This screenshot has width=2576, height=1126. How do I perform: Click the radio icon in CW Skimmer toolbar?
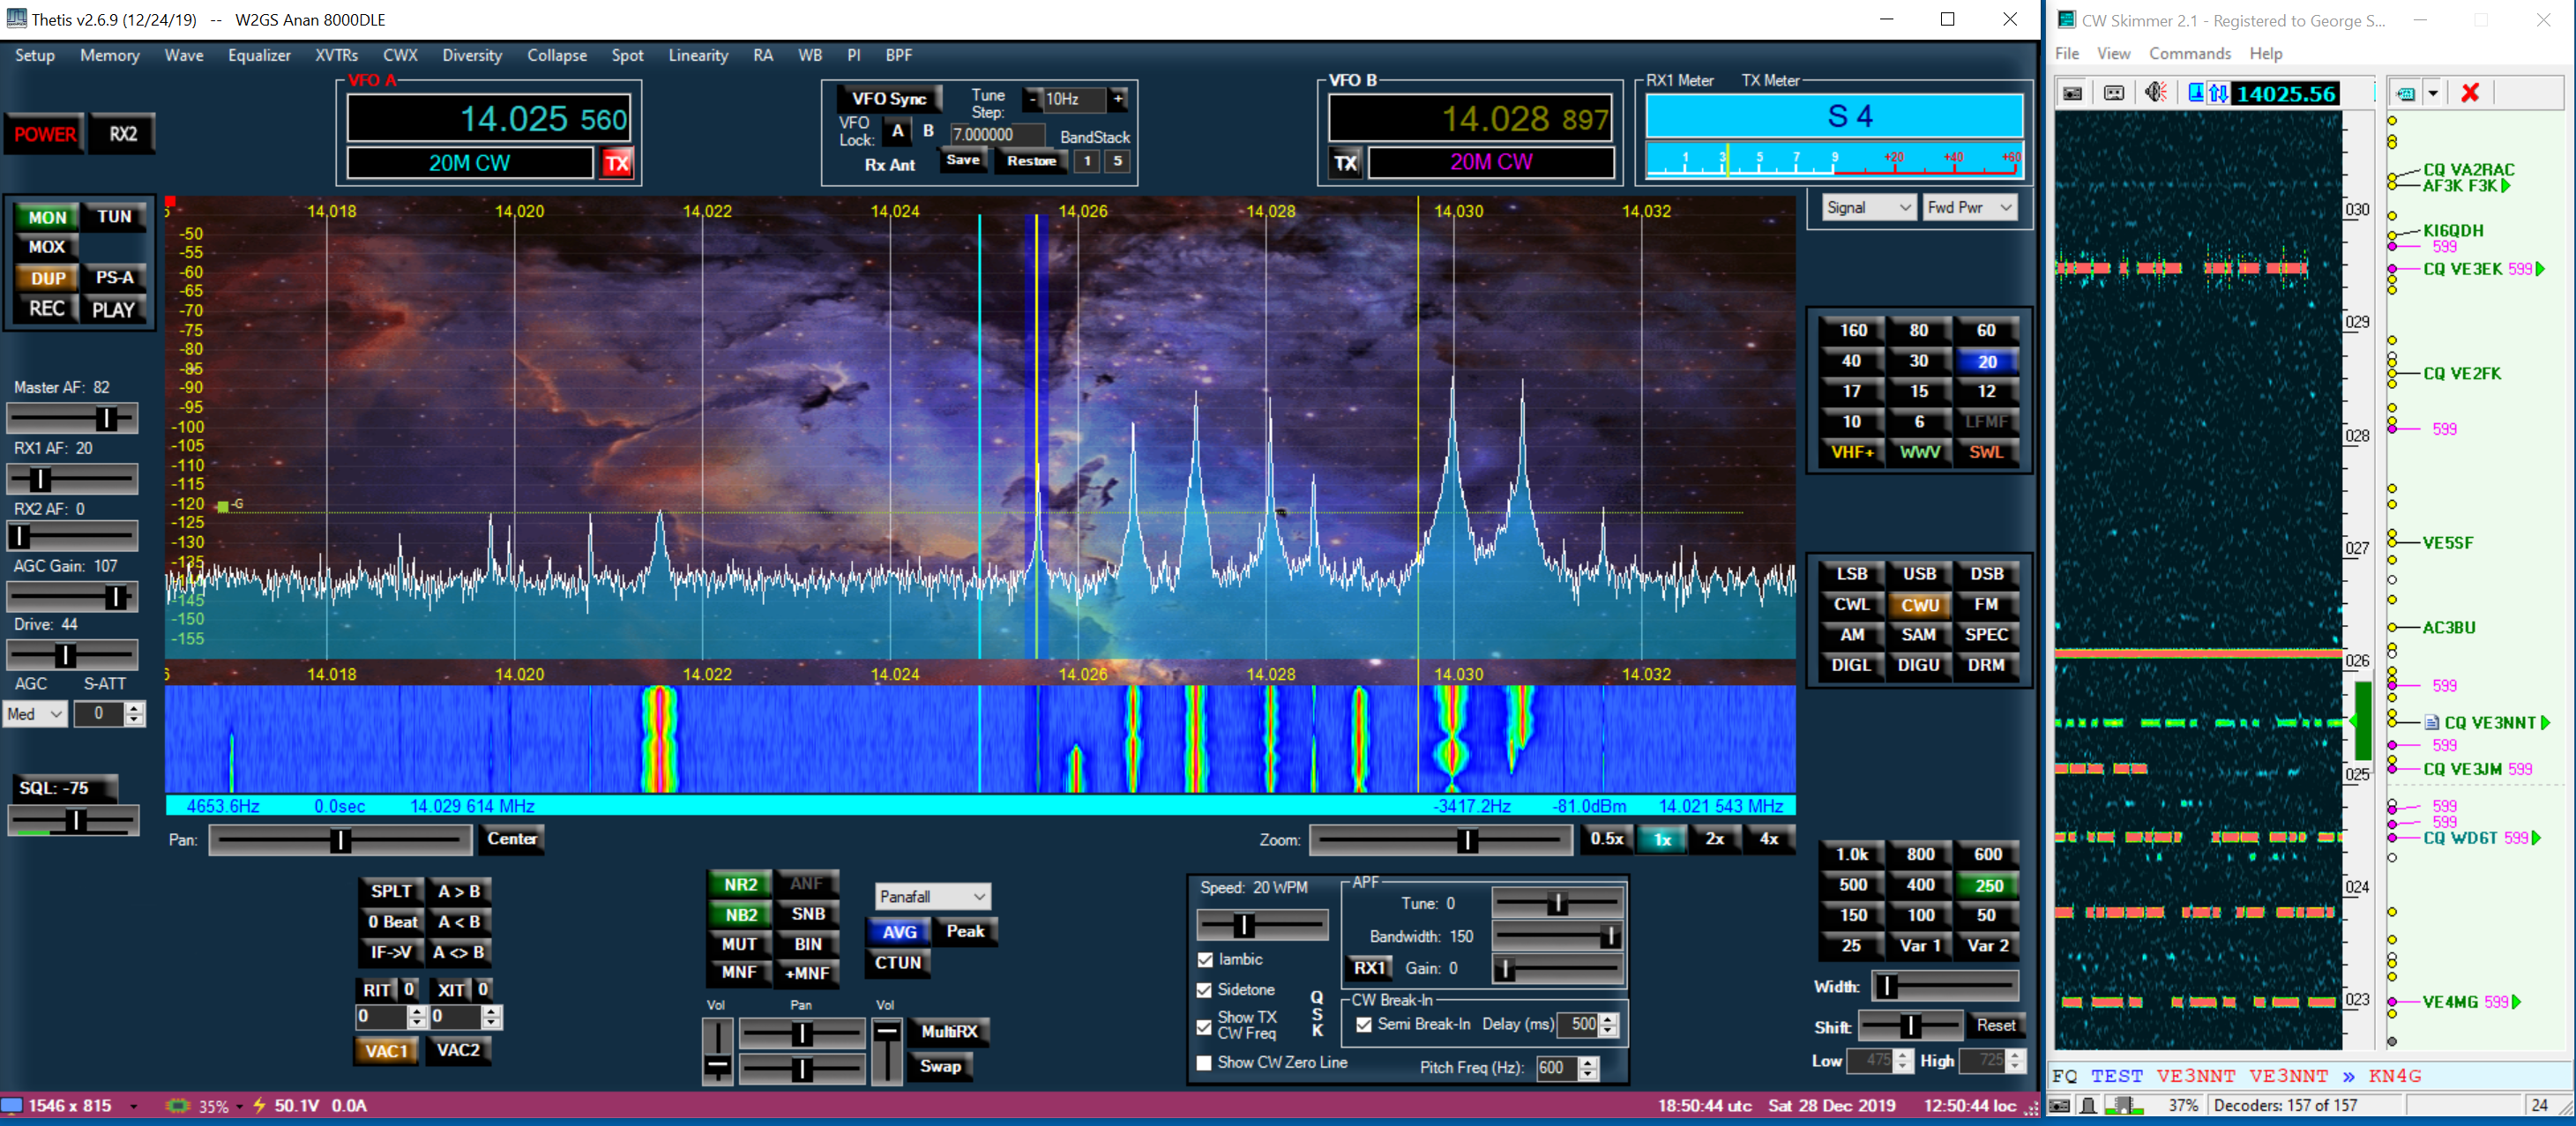click(x=2072, y=93)
